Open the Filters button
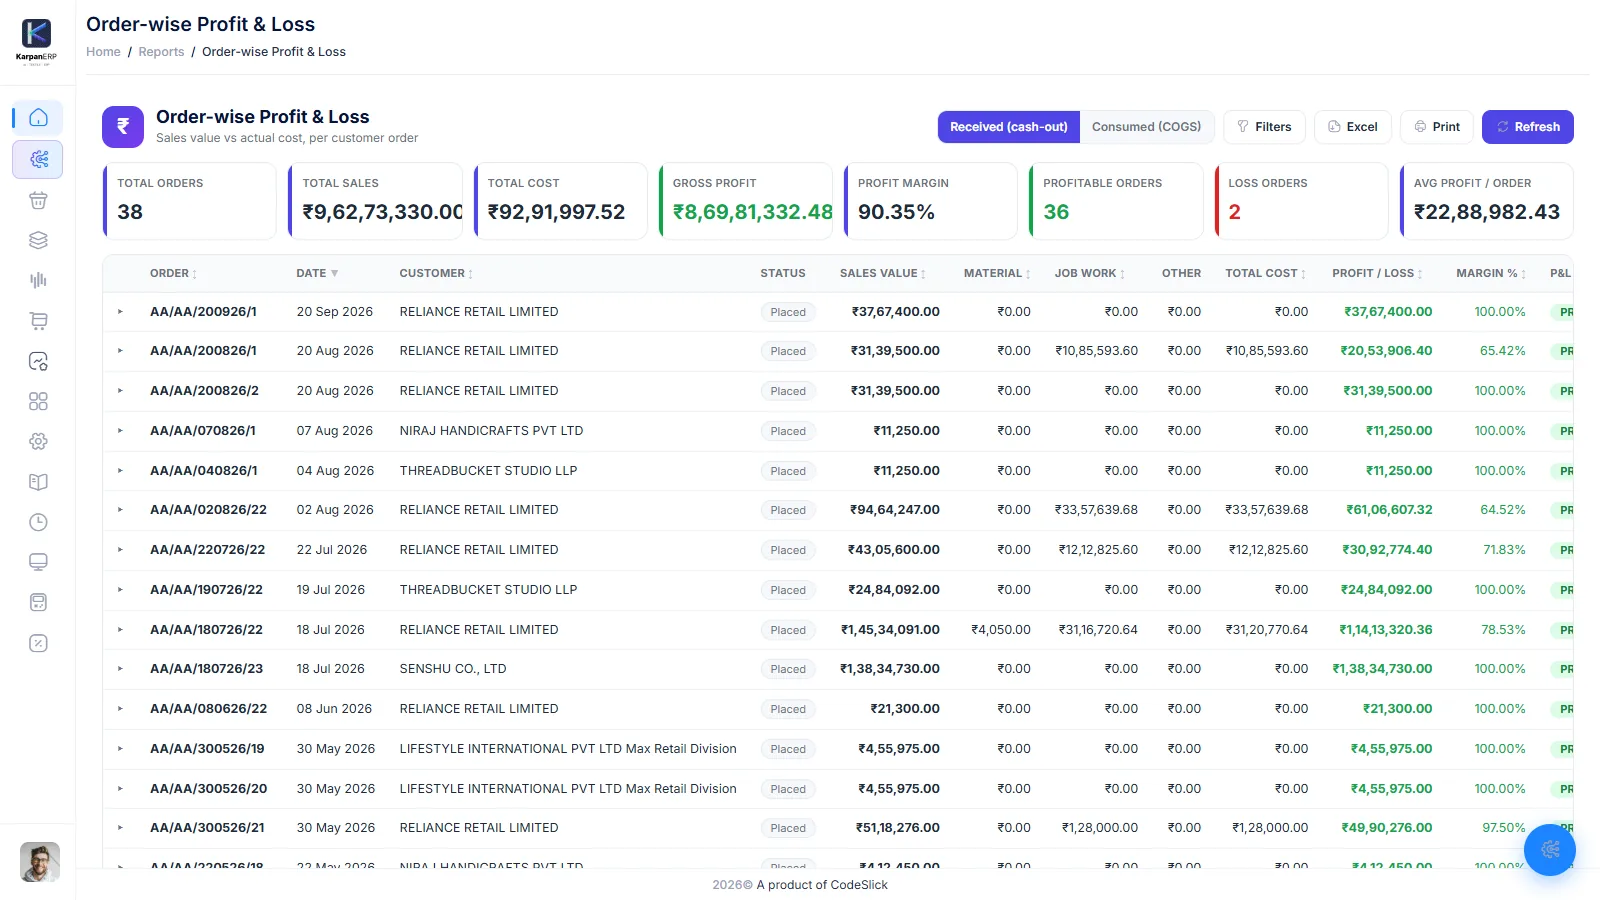Image resolution: width=1600 pixels, height=900 pixels. coord(1264,127)
